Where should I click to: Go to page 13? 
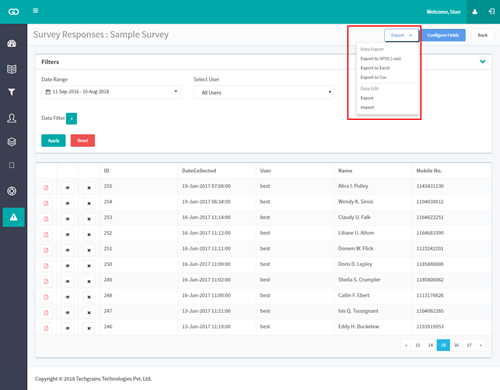tap(418, 345)
